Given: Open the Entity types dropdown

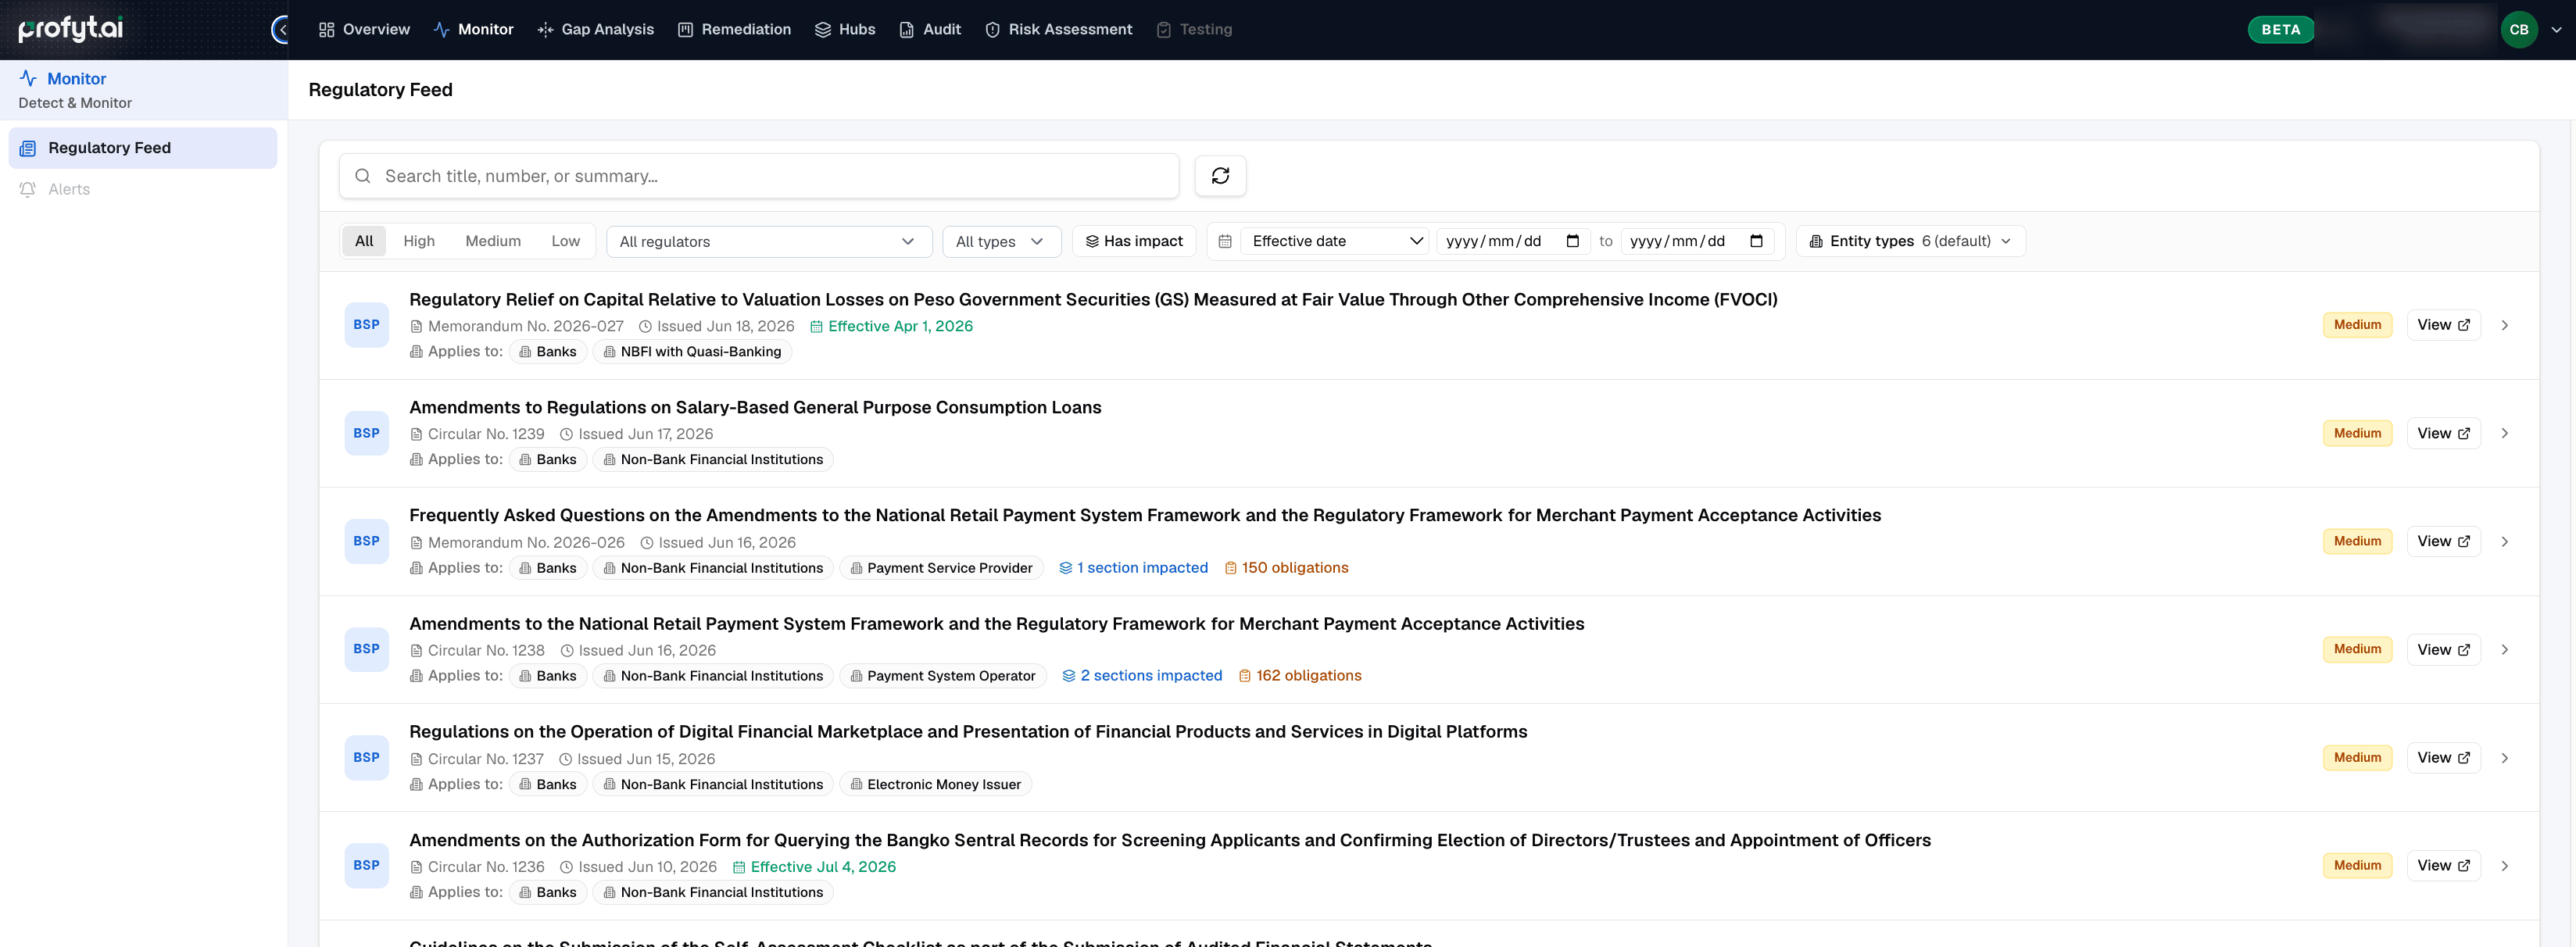Looking at the screenshot, I should 1910,241.
